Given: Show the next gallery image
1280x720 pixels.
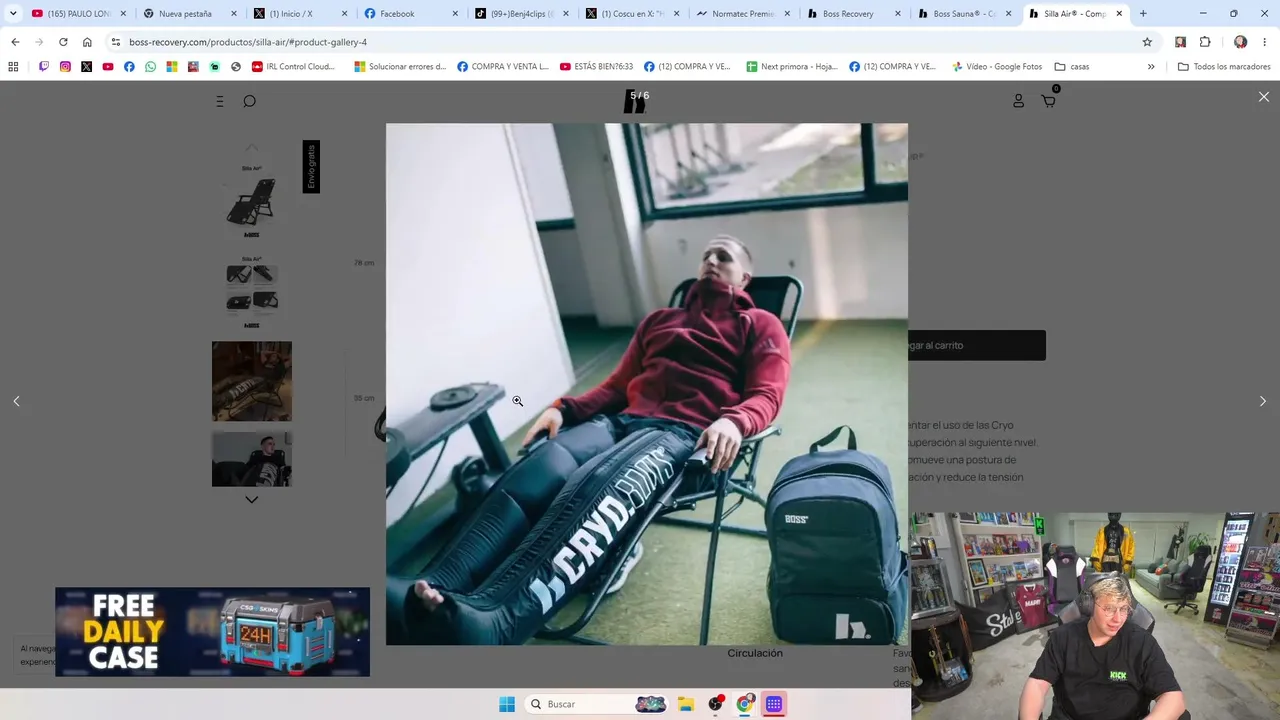Looking at the screenshot, I should tap(1262, 401).
